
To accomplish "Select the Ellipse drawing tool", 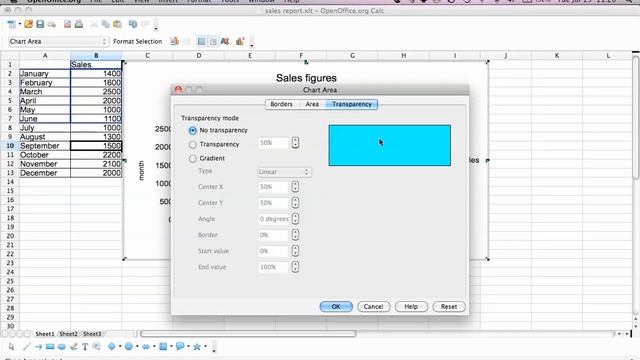I will coord(62,347).
